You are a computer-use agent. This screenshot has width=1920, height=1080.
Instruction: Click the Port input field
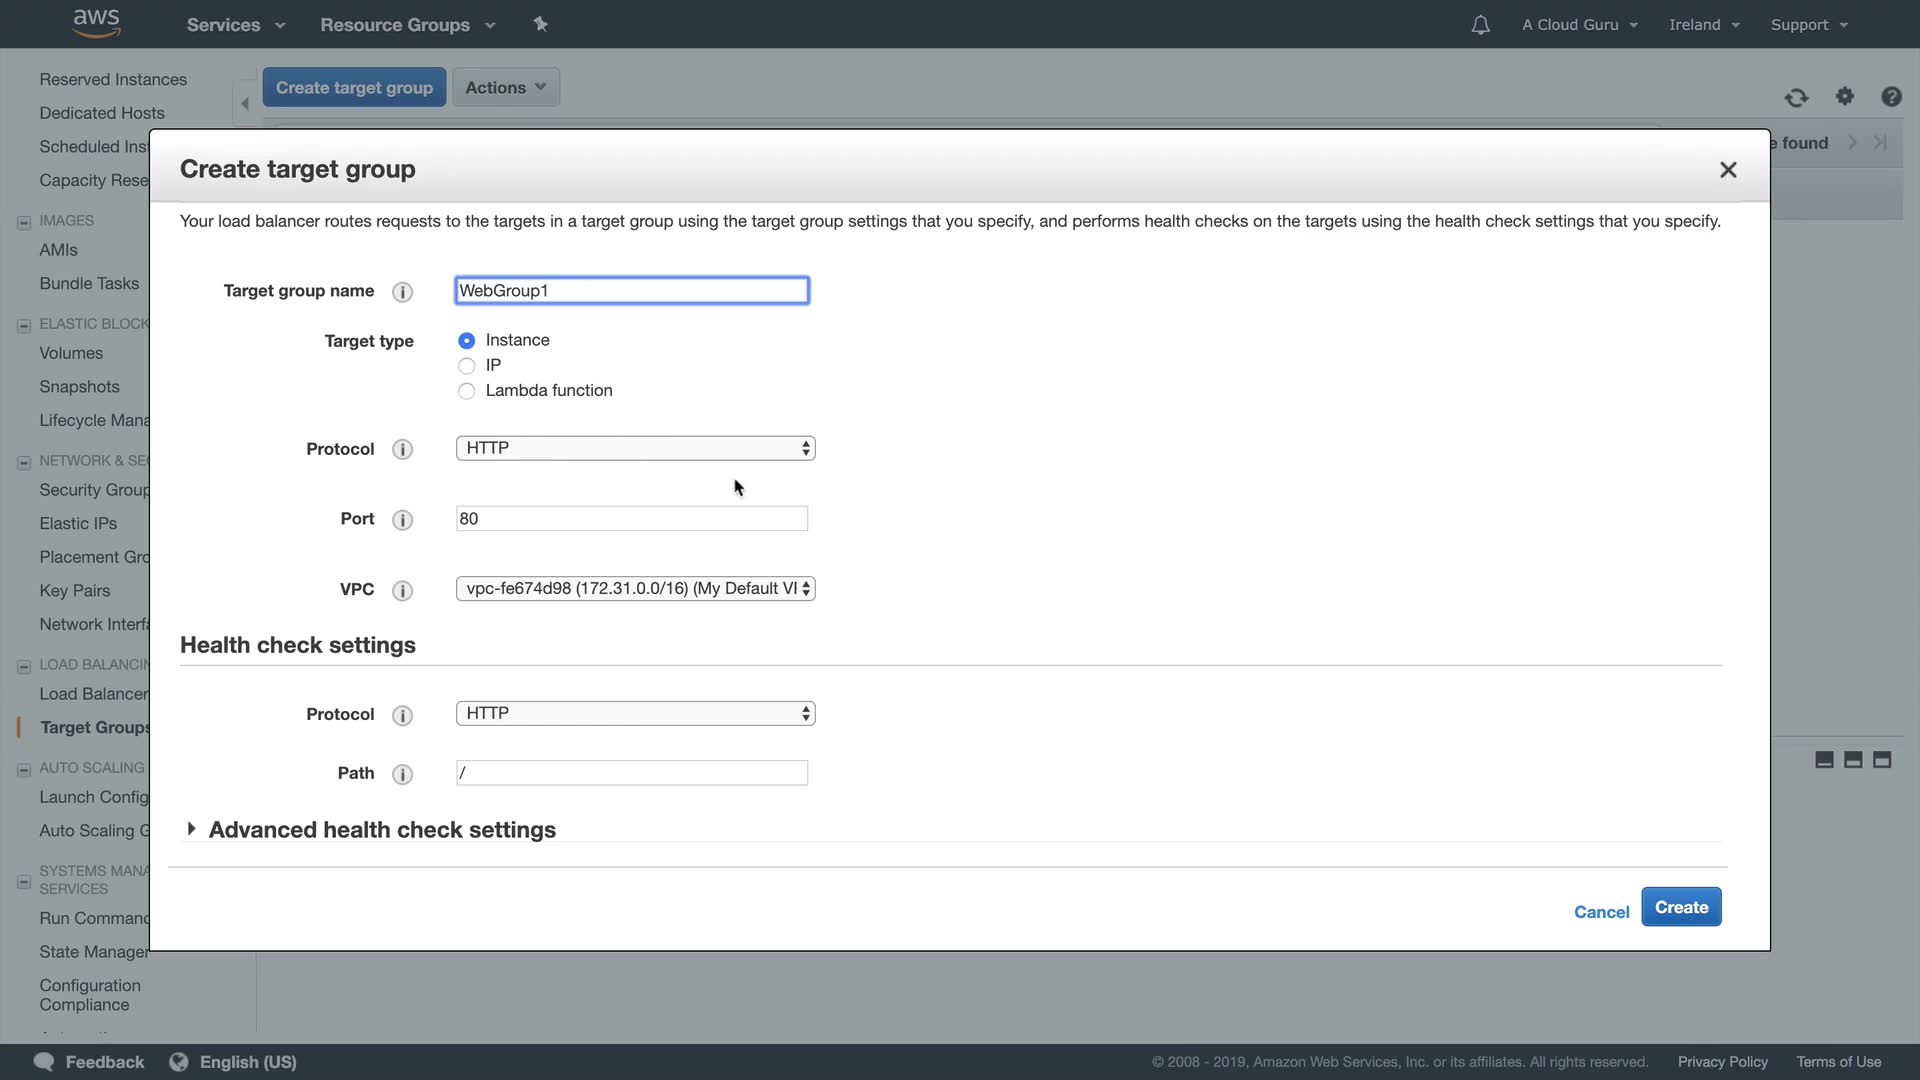[x=631, y=519]
